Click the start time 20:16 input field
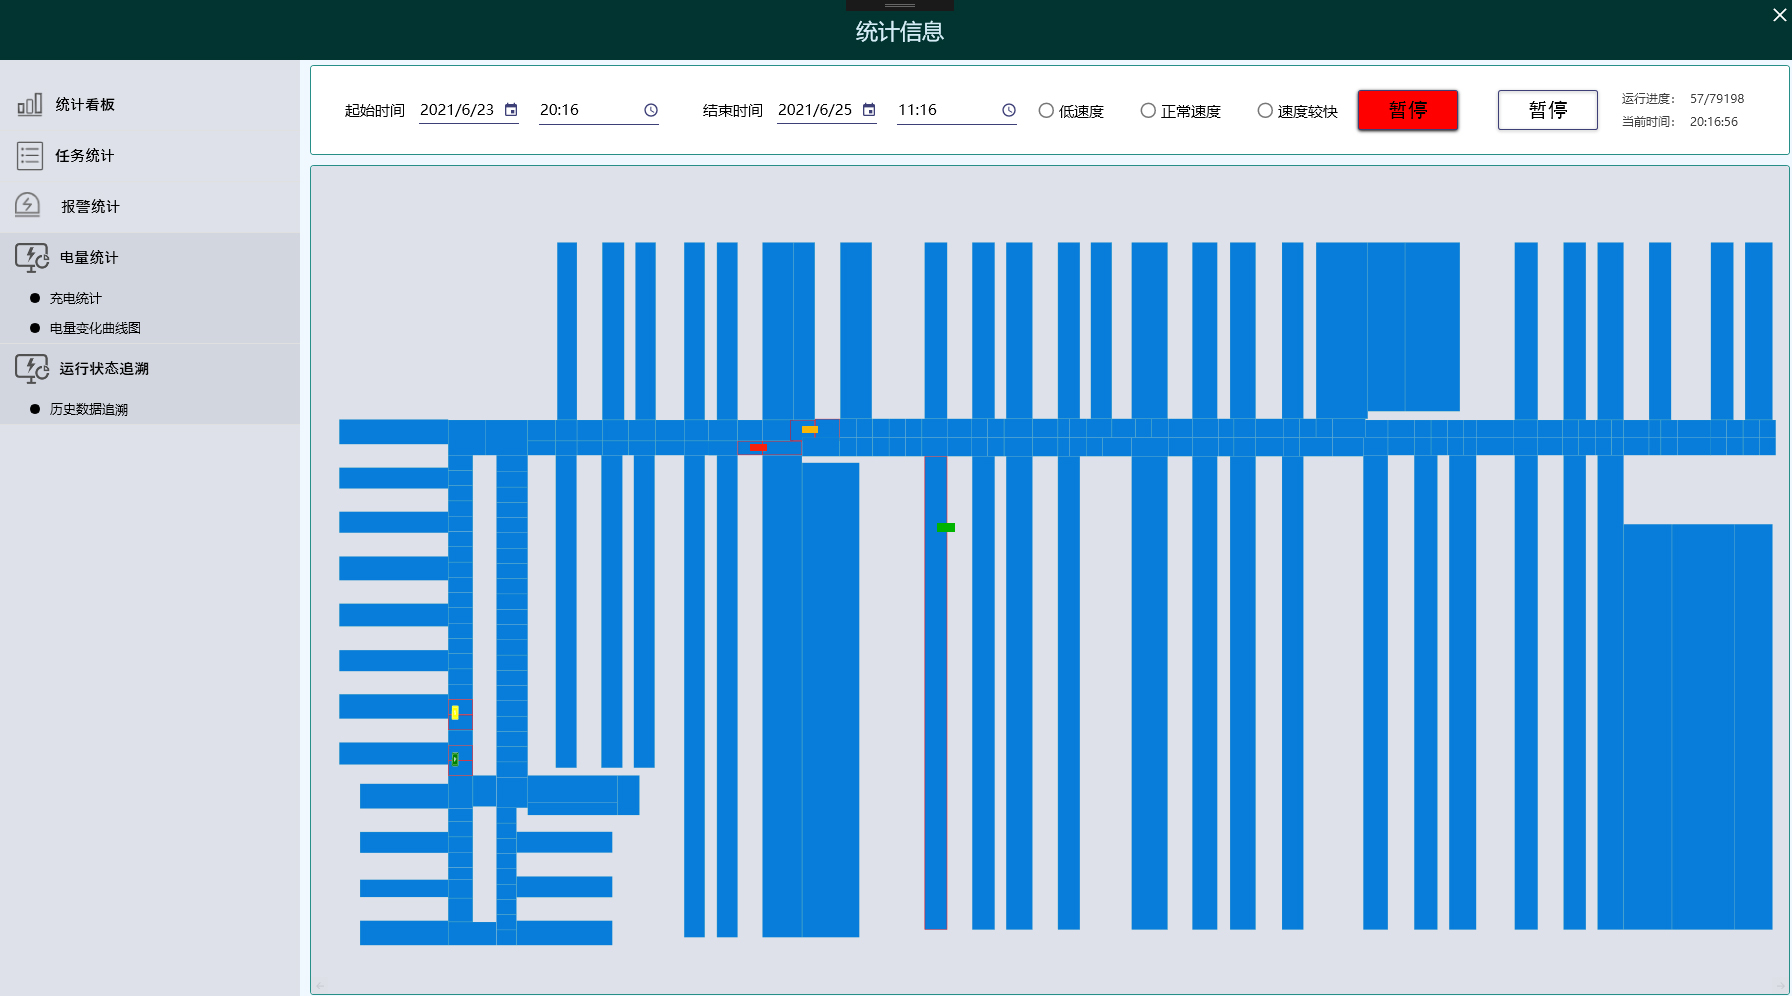Screen dimensions: 1792x996 [x=585, y=110]
